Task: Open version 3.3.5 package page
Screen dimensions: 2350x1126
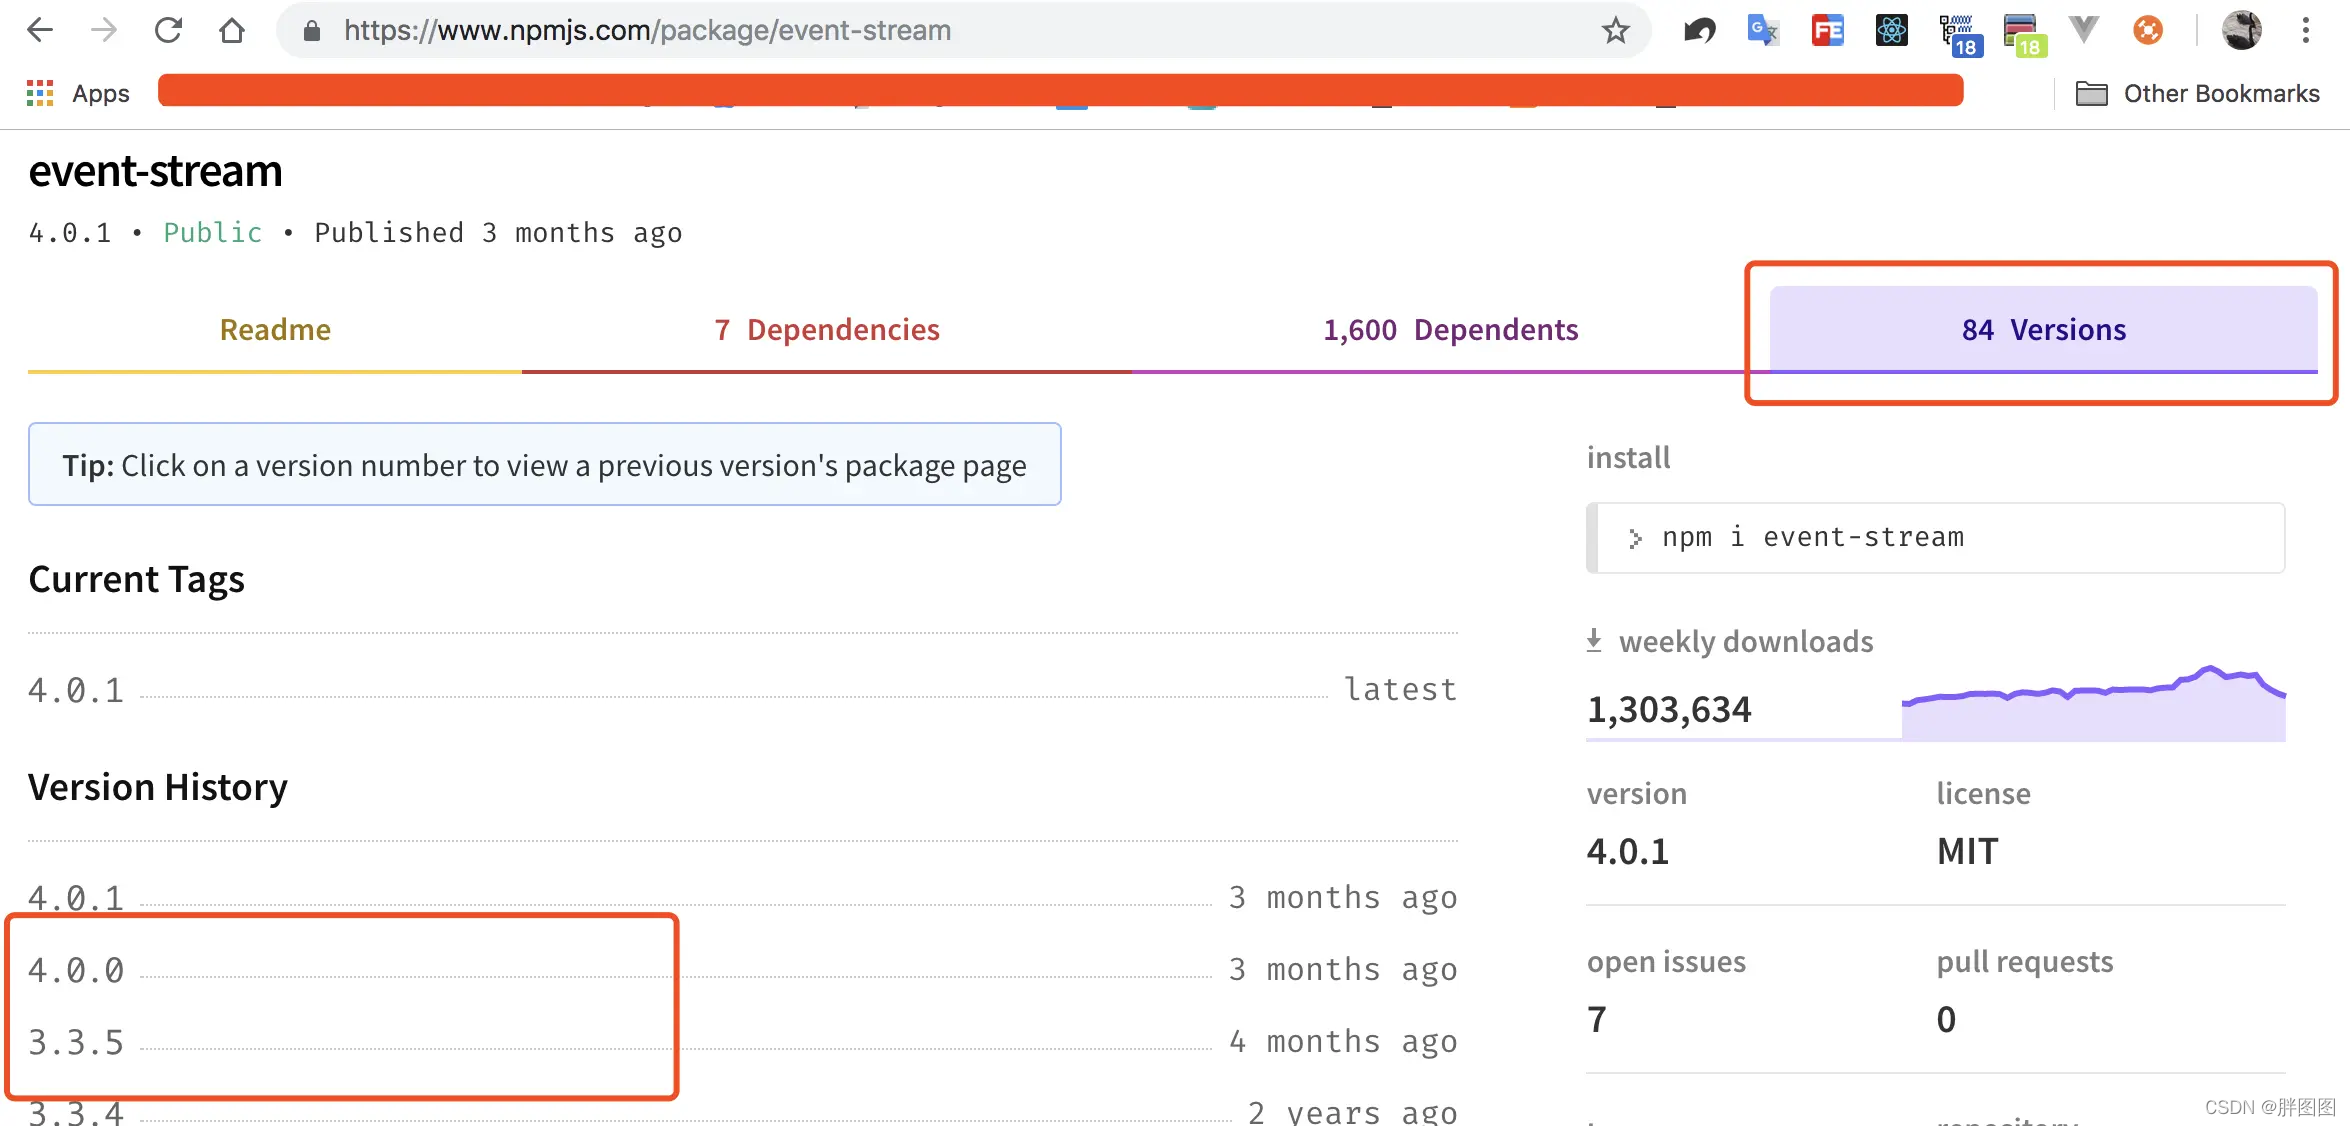Action: 76,1042
